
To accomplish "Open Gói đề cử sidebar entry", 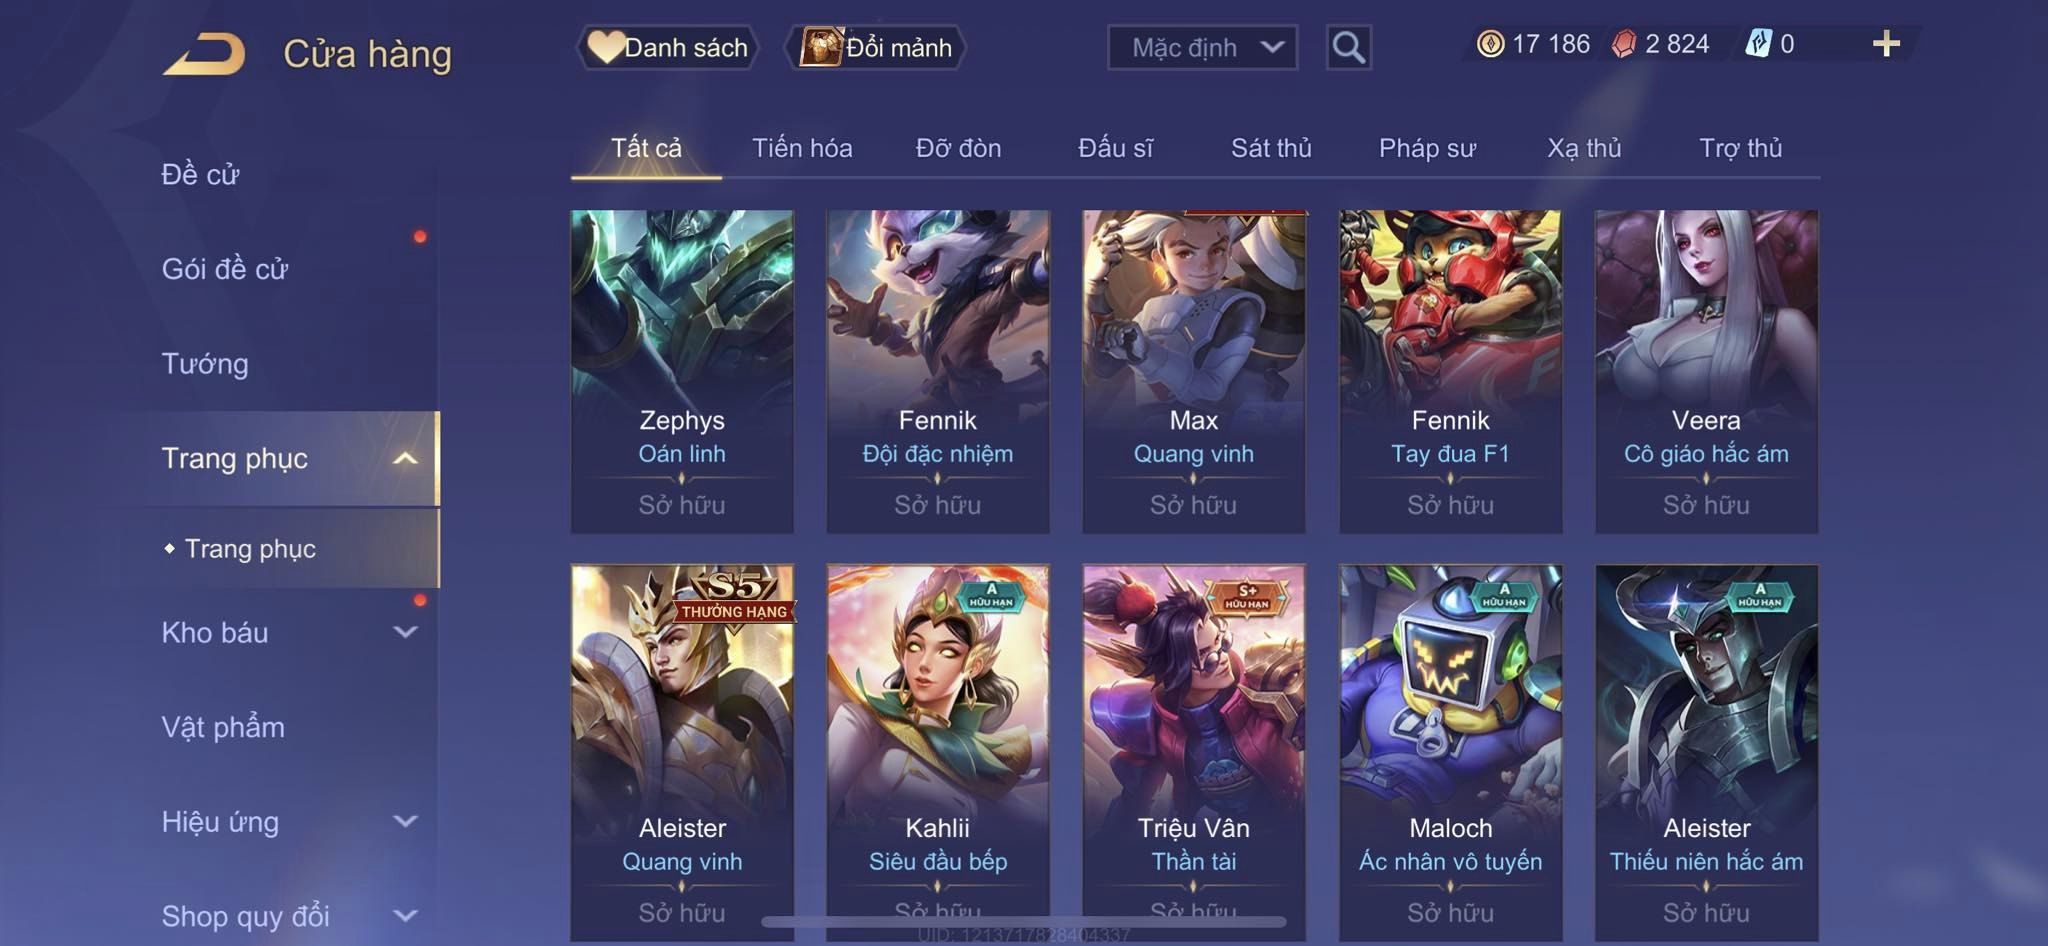I will [225, 269].
